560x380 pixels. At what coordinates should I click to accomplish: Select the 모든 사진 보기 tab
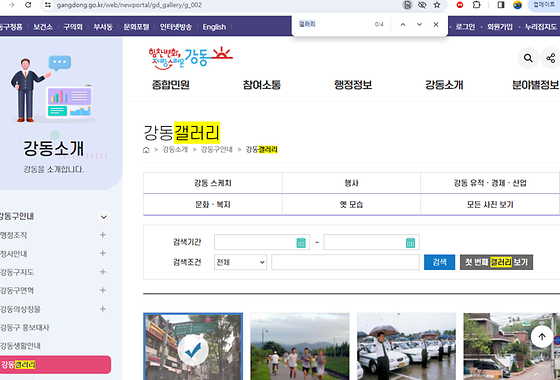pos(490,205)
